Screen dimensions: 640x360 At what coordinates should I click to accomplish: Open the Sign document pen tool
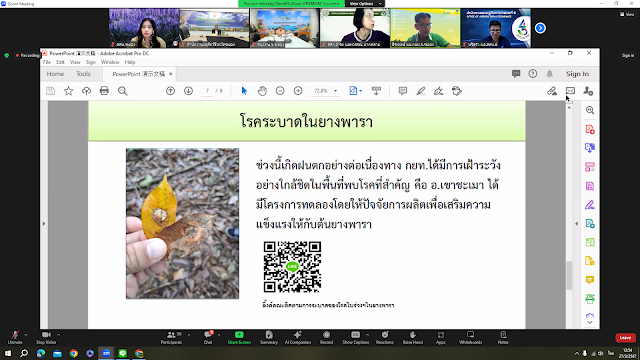coord(439,91)
